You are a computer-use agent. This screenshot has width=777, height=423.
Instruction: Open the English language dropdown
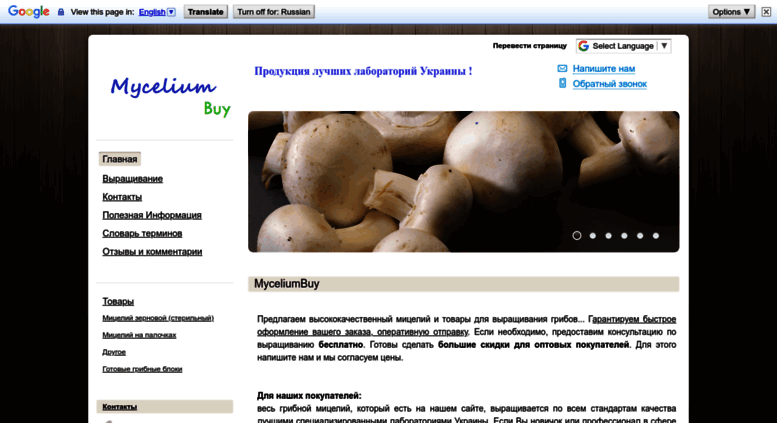(157, 12)
